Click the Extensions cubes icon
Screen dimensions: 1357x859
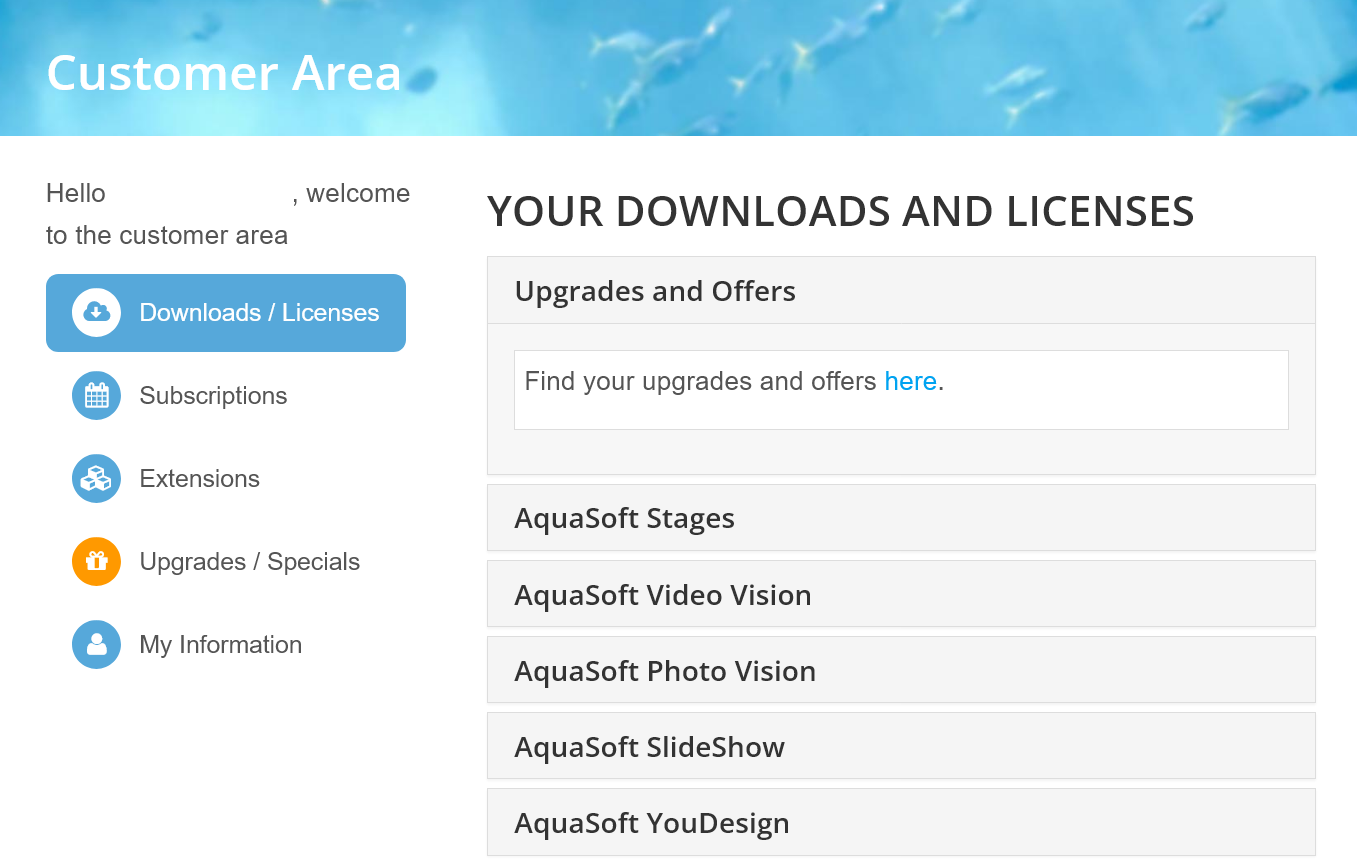(95, 478)
